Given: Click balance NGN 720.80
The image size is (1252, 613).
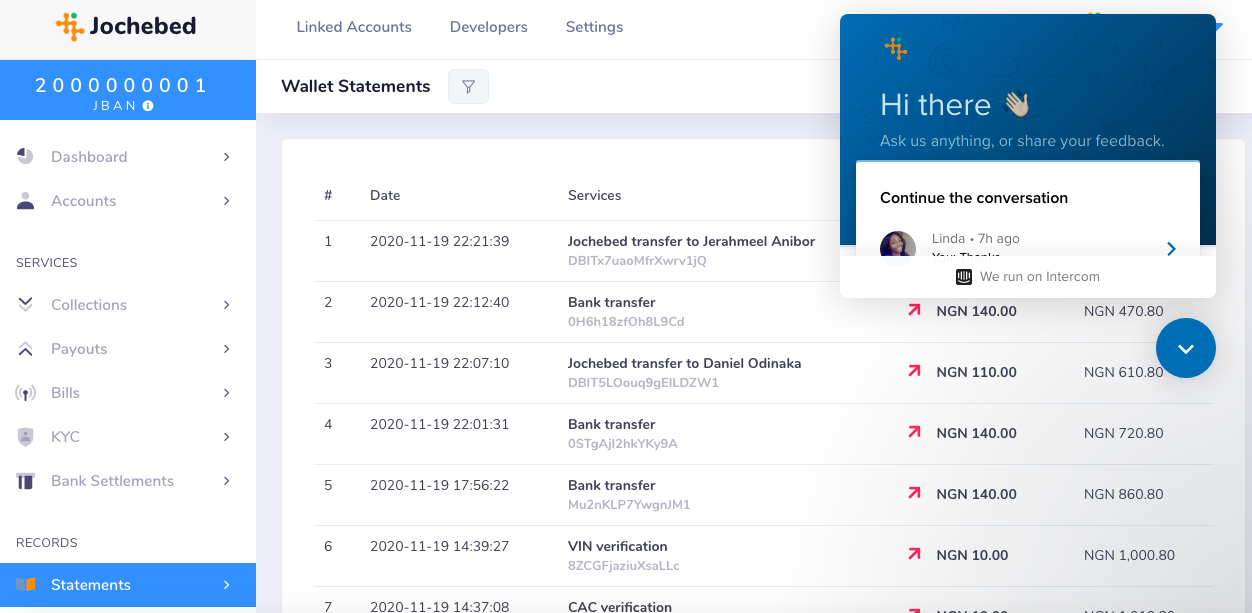Looking at the screenshot, I should (1124, 433).
